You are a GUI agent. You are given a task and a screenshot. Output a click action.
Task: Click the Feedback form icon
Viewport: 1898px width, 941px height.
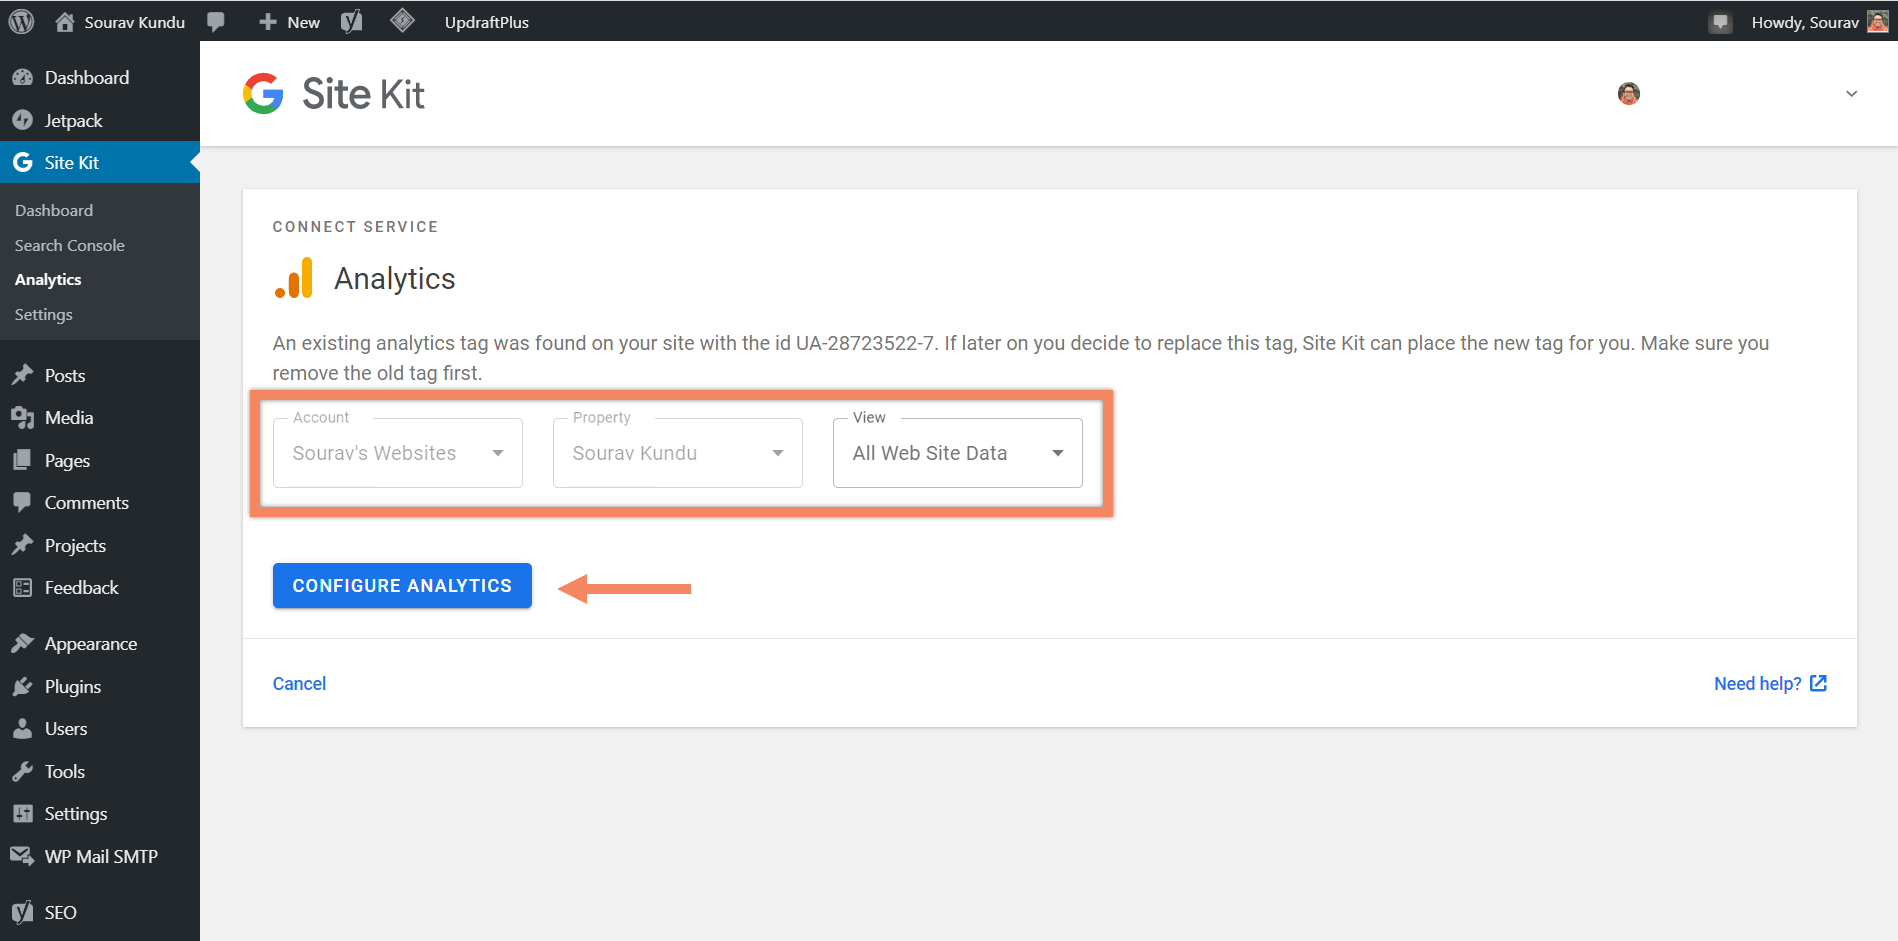[22, 588]
